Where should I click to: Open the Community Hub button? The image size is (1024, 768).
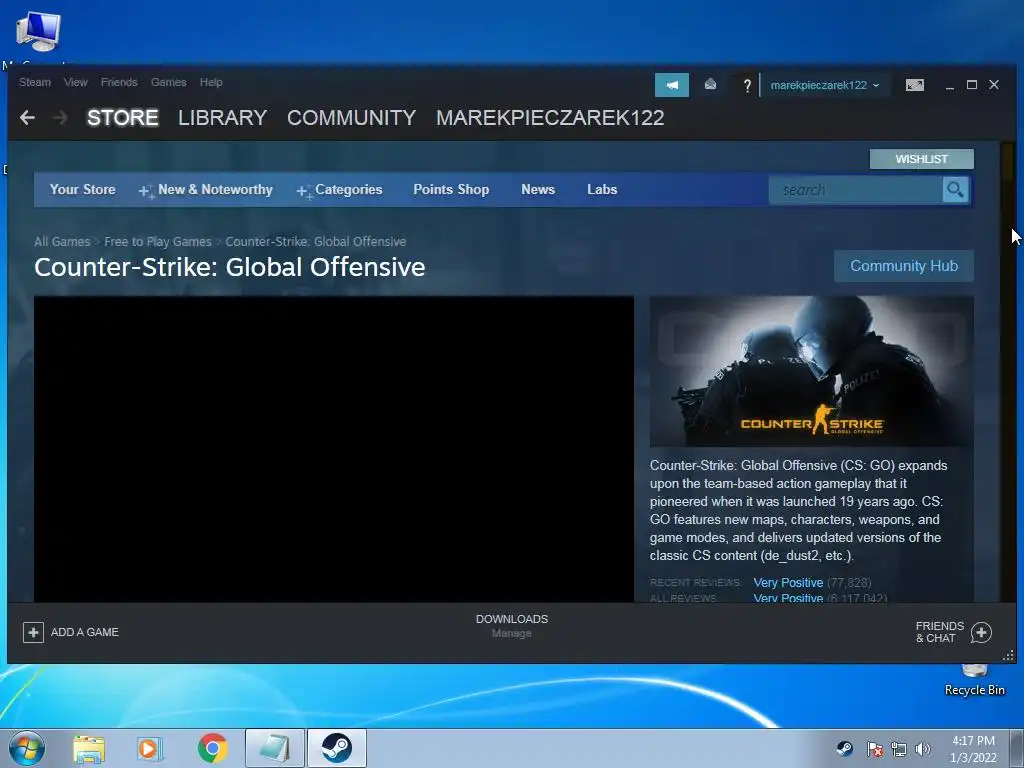click(x=904, y=266)
